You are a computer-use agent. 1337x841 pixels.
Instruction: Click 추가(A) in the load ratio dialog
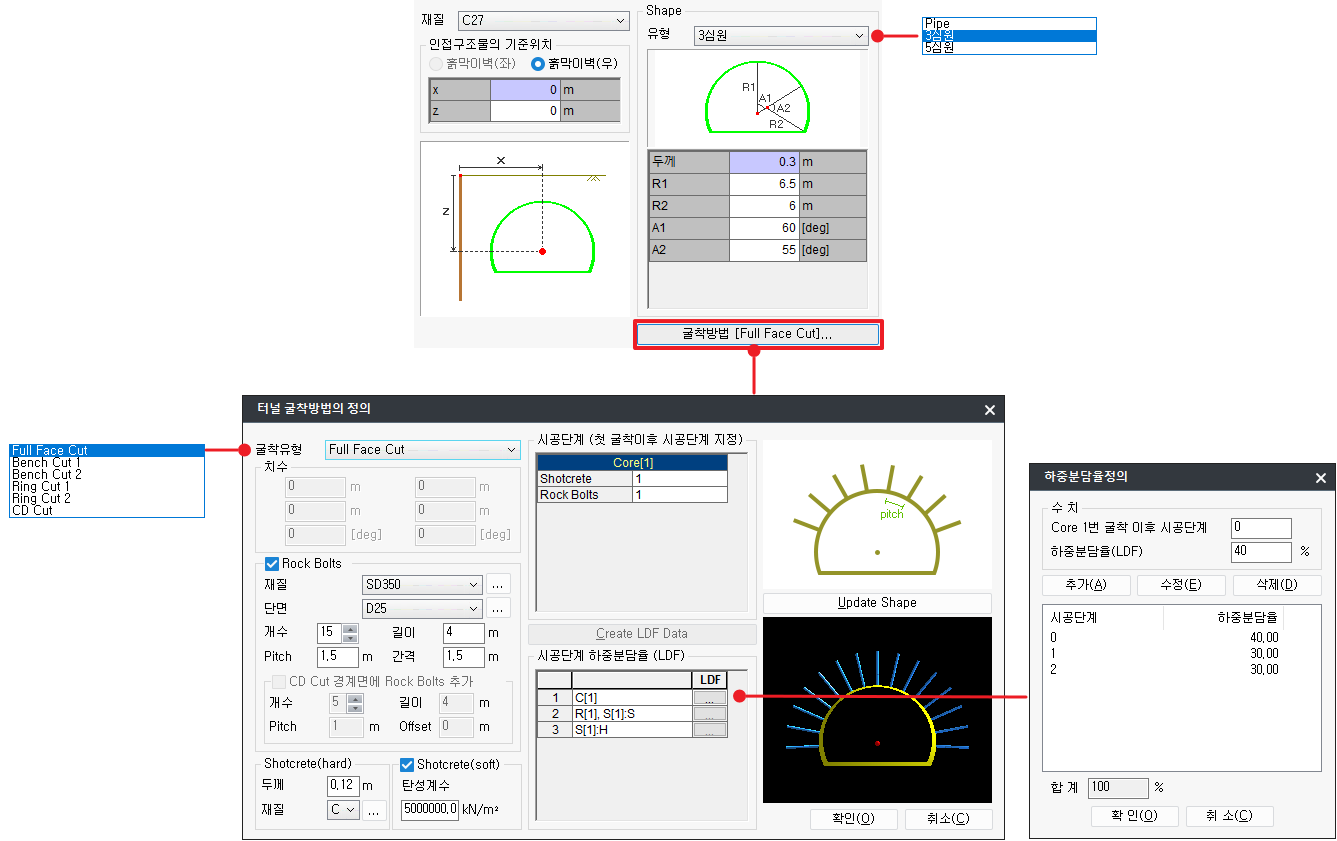click(x=1085, y=585)
